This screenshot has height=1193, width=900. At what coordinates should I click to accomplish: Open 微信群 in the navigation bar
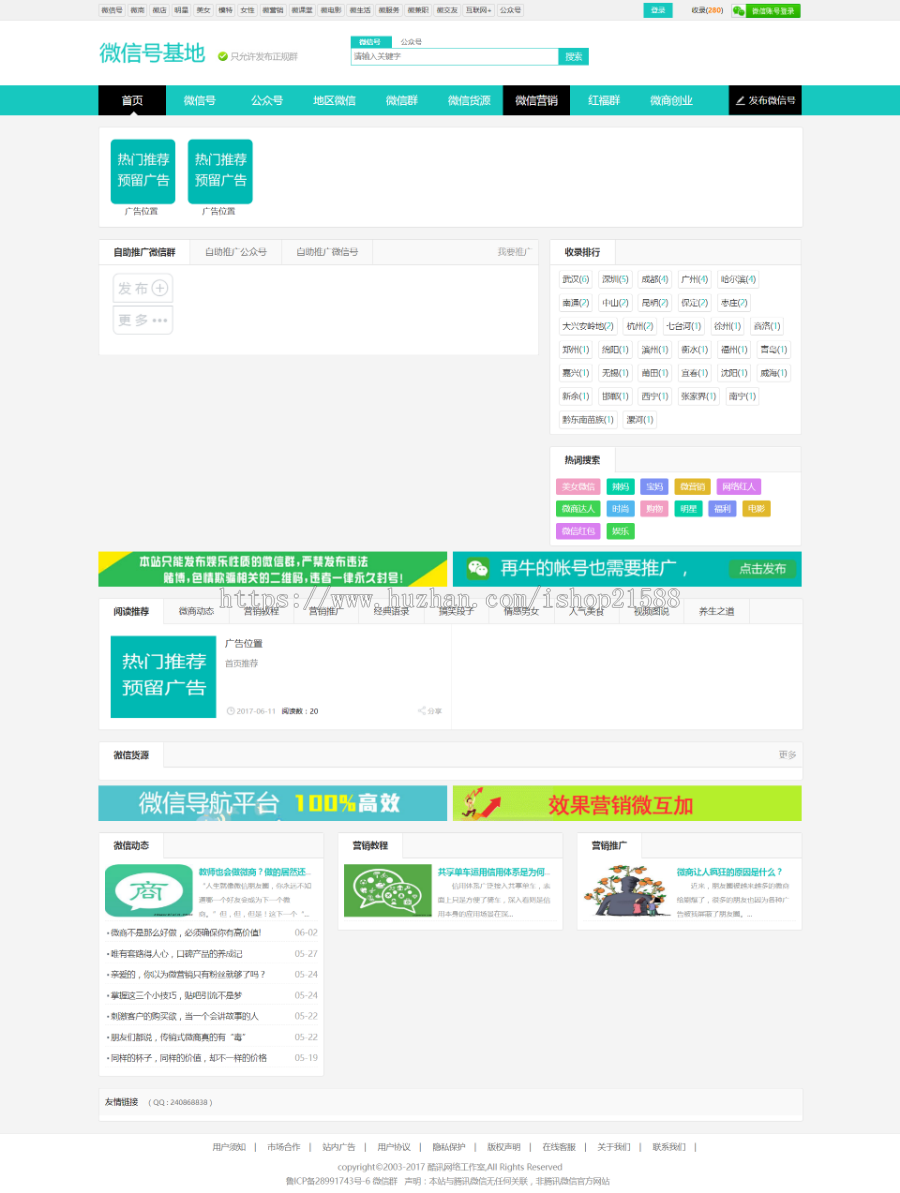pyautogui.click(x=402, y=100)
